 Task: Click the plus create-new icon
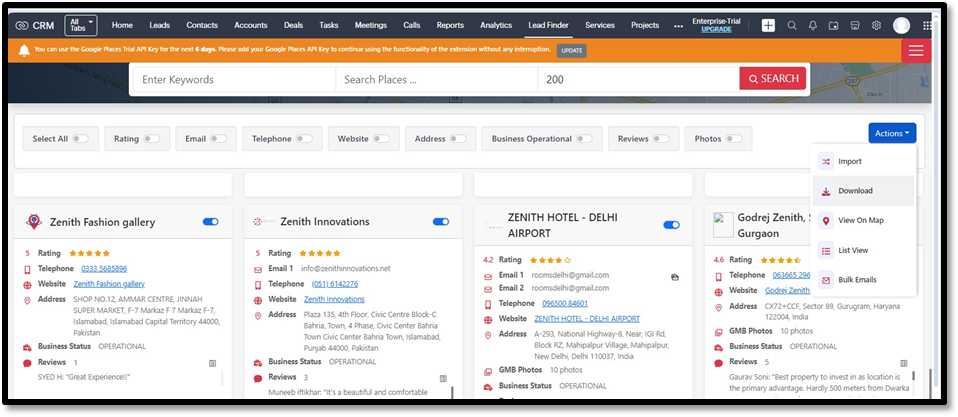pos(768,25)
